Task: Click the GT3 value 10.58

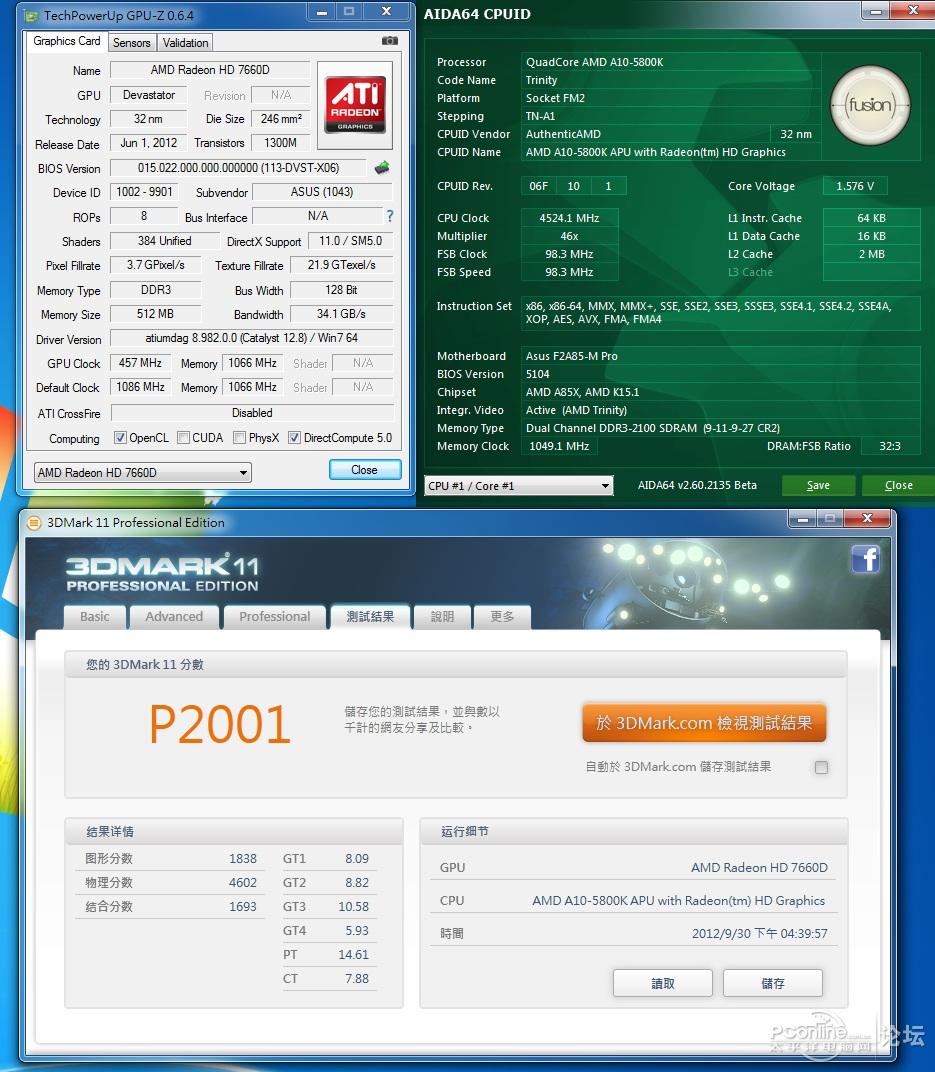Action: [353, 907]
